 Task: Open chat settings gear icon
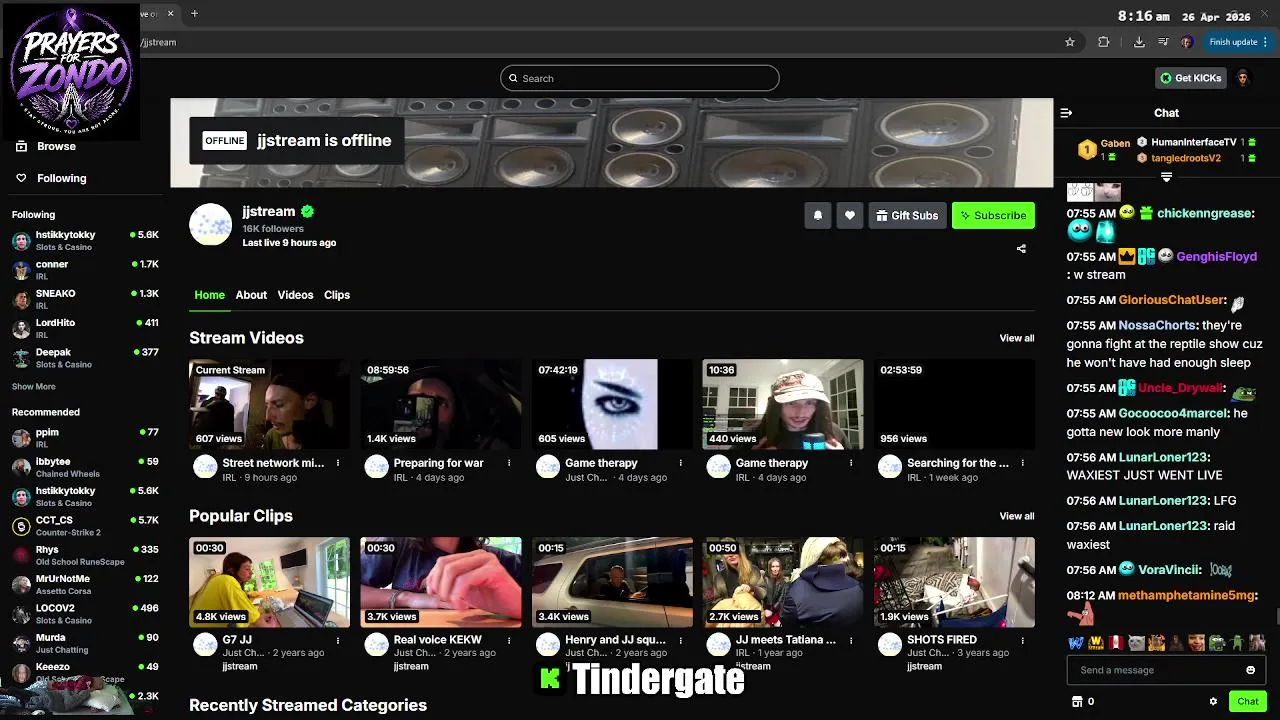[1213, 701]
